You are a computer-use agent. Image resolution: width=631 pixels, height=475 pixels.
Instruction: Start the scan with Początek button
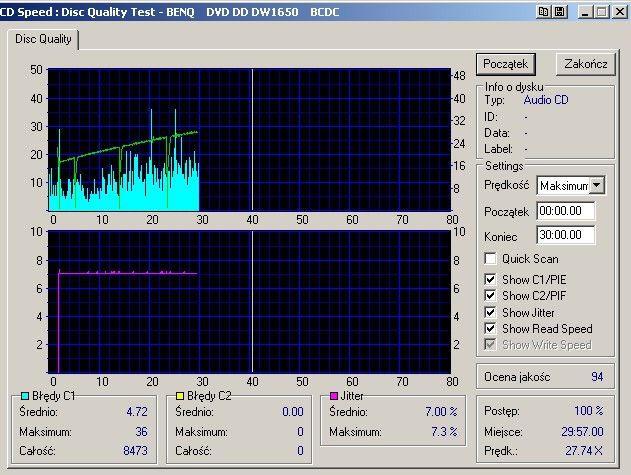505,64
